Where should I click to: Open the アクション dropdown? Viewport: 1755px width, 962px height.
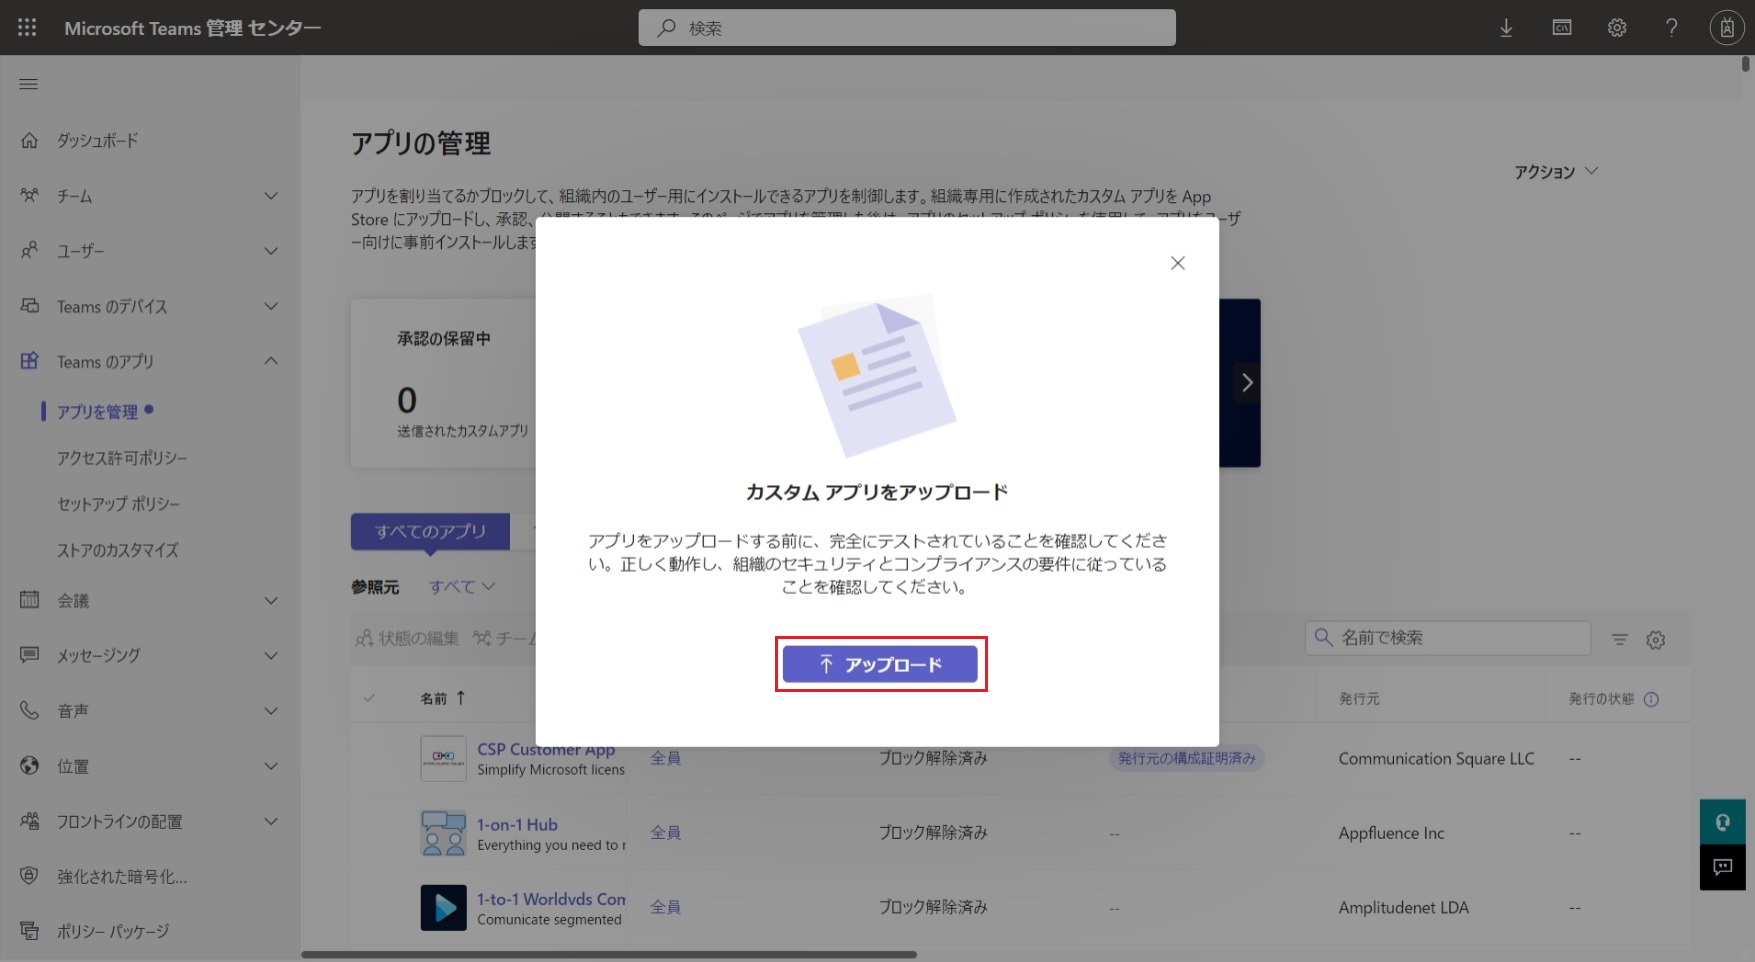click(1555, 172)
